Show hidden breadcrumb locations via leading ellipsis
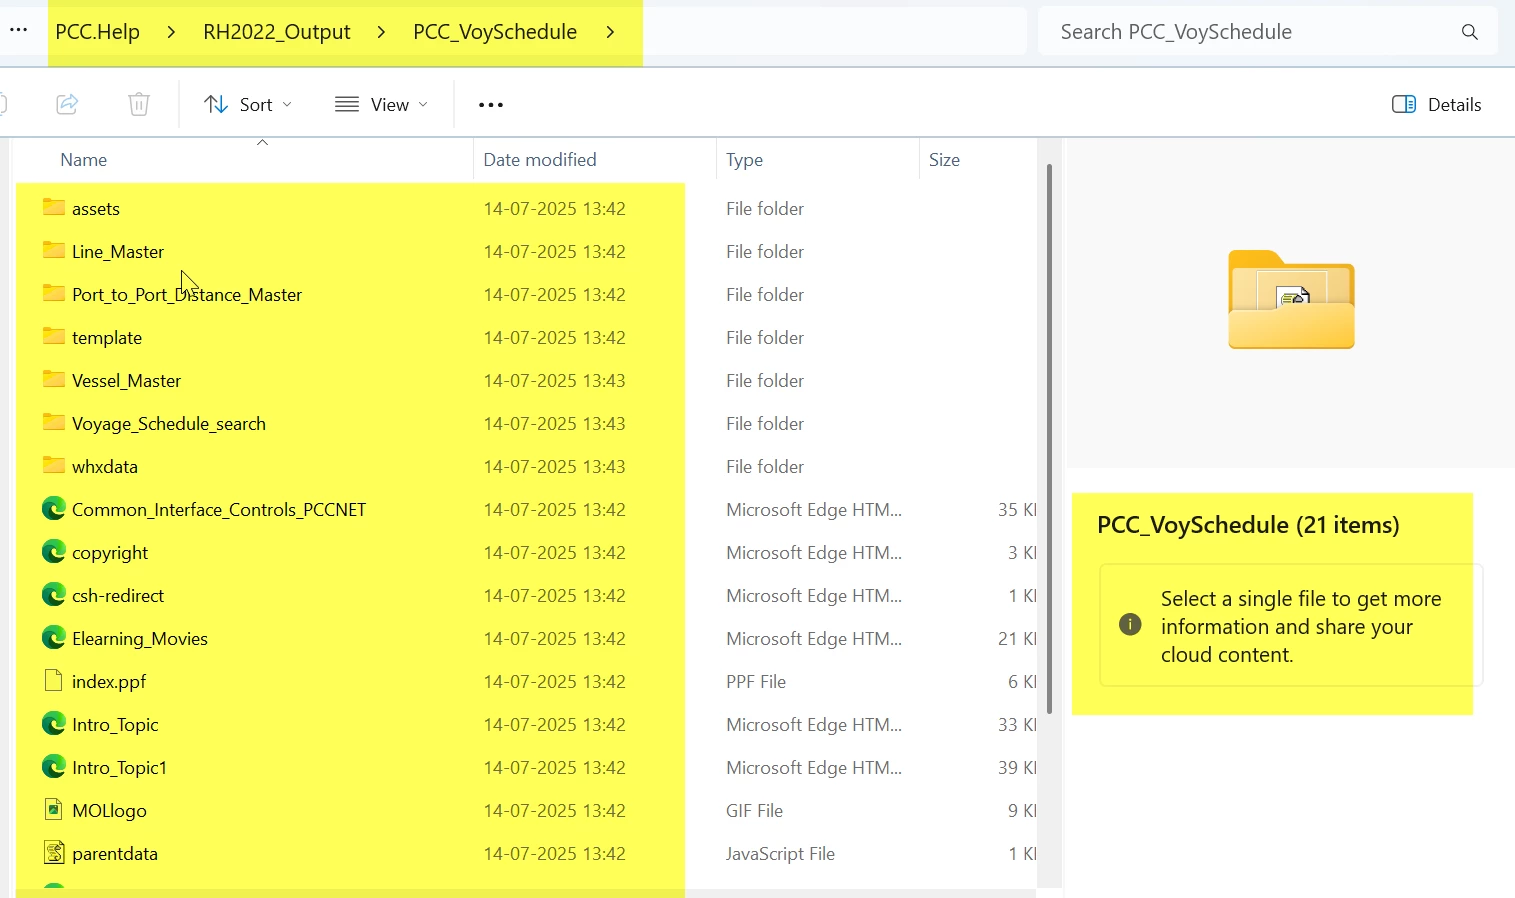The image size is (1515, 898). [x=18, y=32]
